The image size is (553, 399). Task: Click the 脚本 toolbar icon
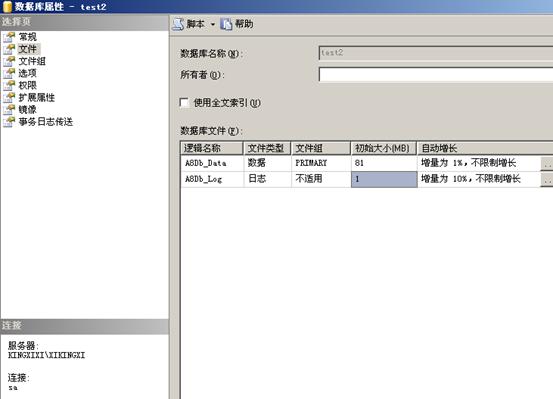point(178,24)
